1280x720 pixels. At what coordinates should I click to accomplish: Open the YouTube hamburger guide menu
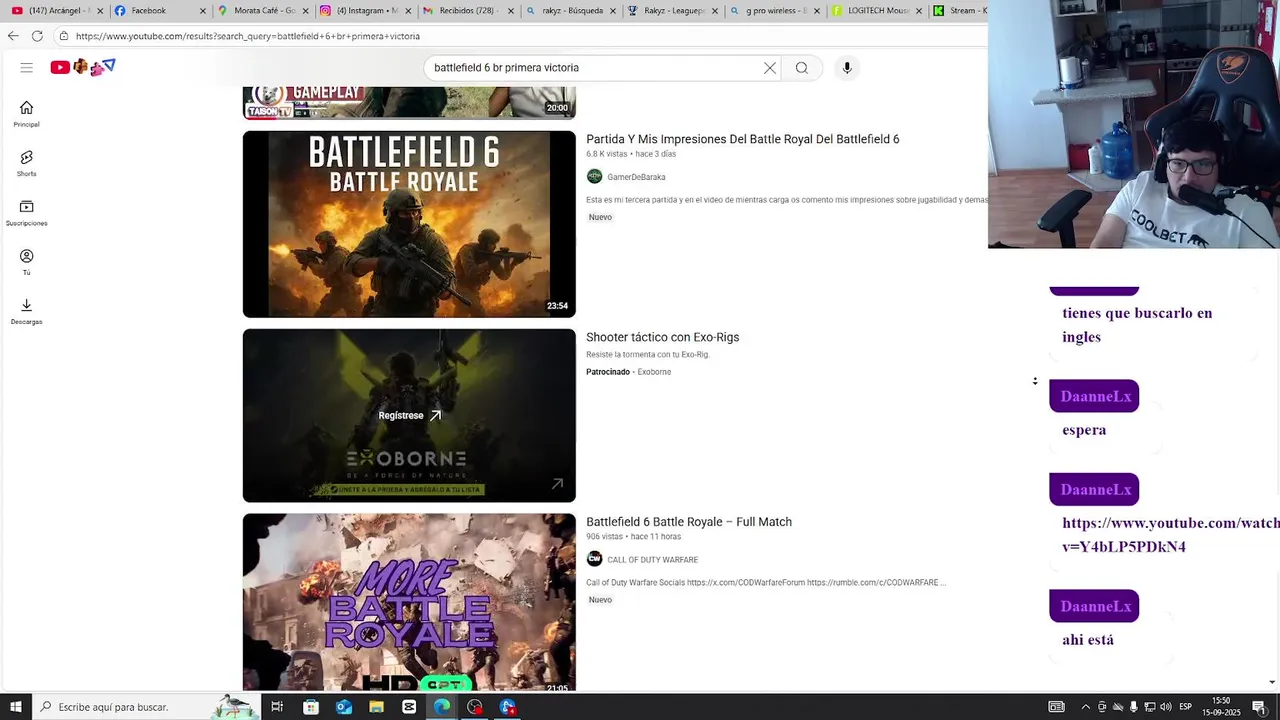coord(26,68)
